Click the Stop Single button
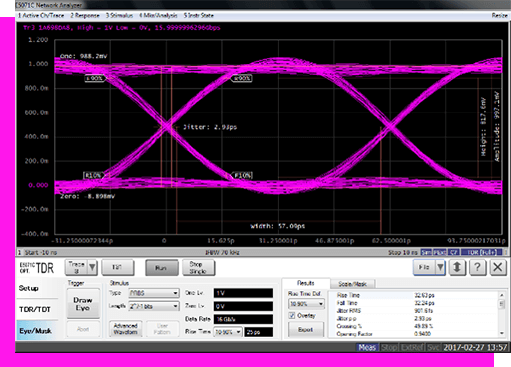The height and width of the screenshot is (367, 511). pyautogui.click(x=198, y=268)
